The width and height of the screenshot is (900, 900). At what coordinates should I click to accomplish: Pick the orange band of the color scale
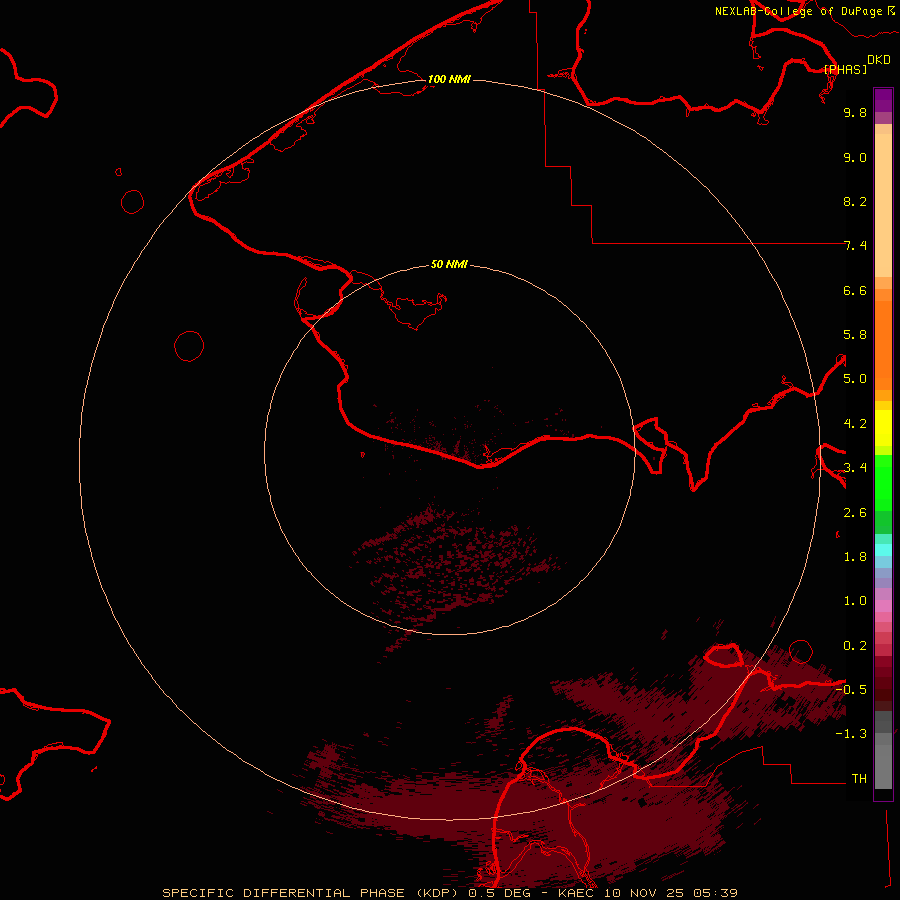pos(883,345)
